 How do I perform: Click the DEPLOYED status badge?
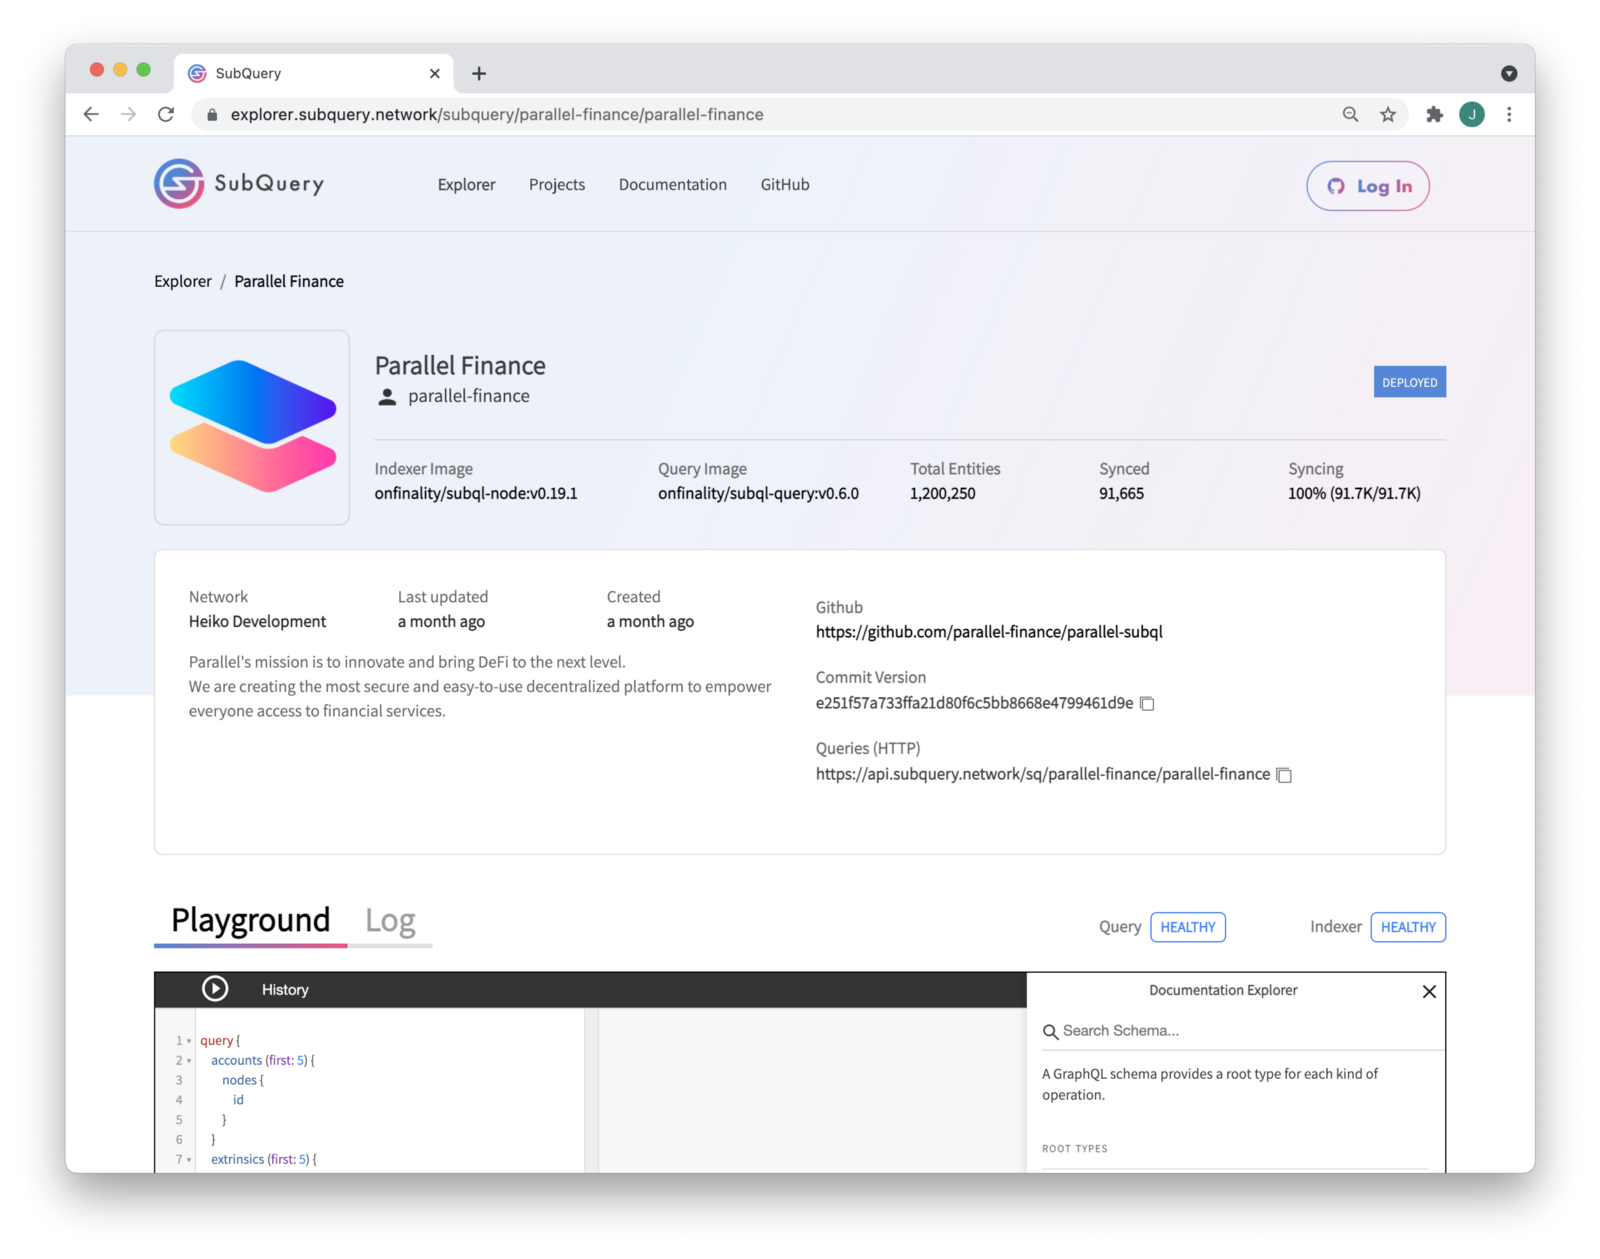coord(1410,382)
